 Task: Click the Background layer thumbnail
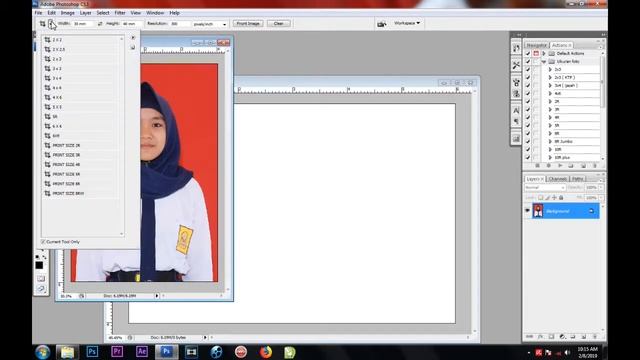(x=538, y=211)
